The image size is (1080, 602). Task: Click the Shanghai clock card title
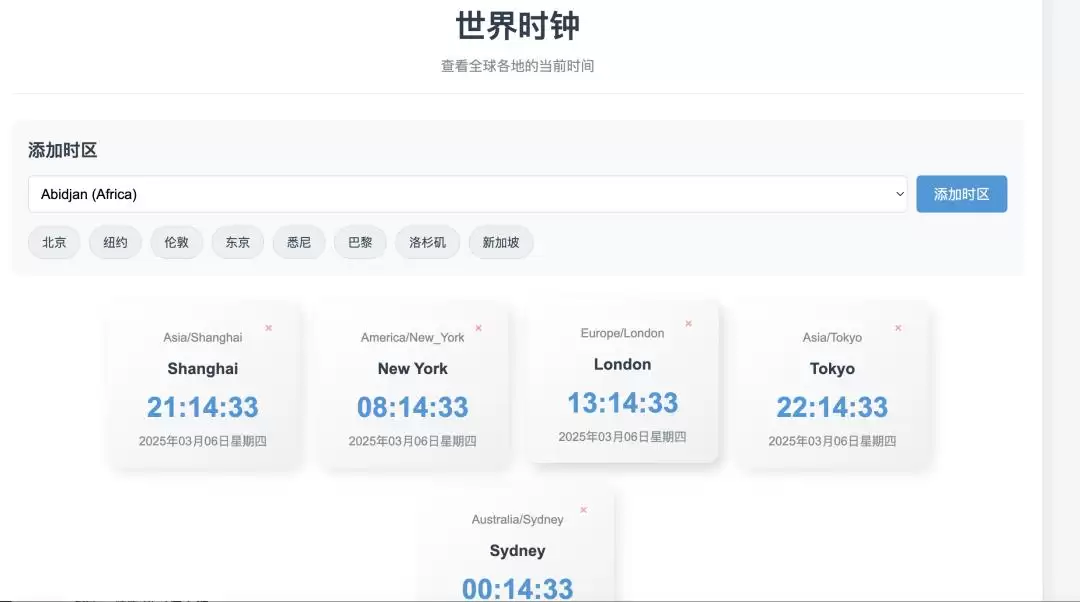pos(202,369)
